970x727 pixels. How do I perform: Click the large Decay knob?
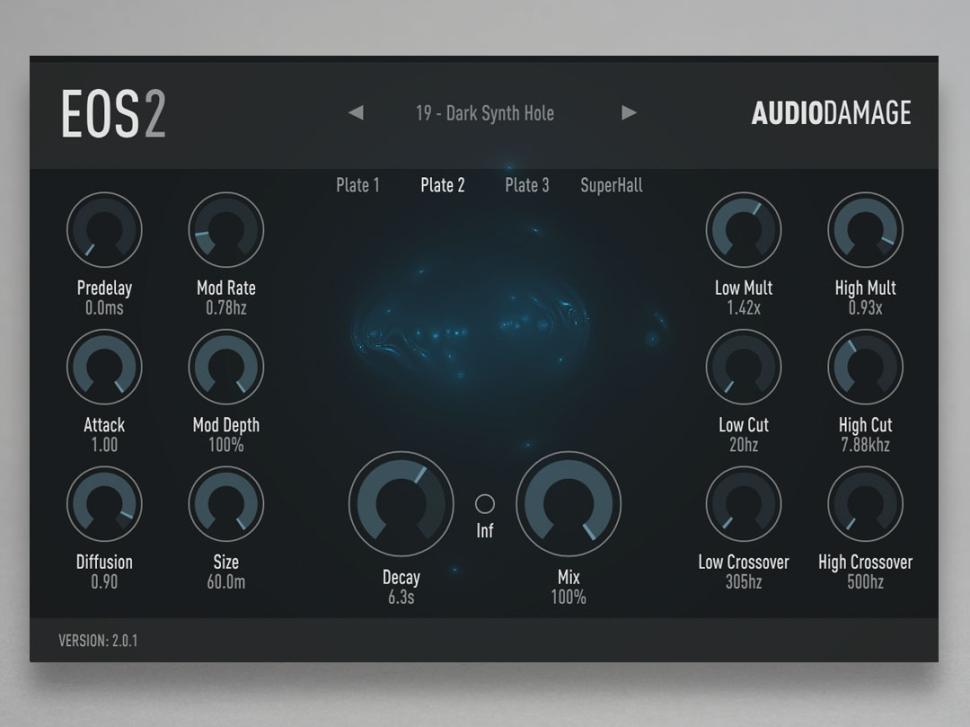click(x=401, y=504)
